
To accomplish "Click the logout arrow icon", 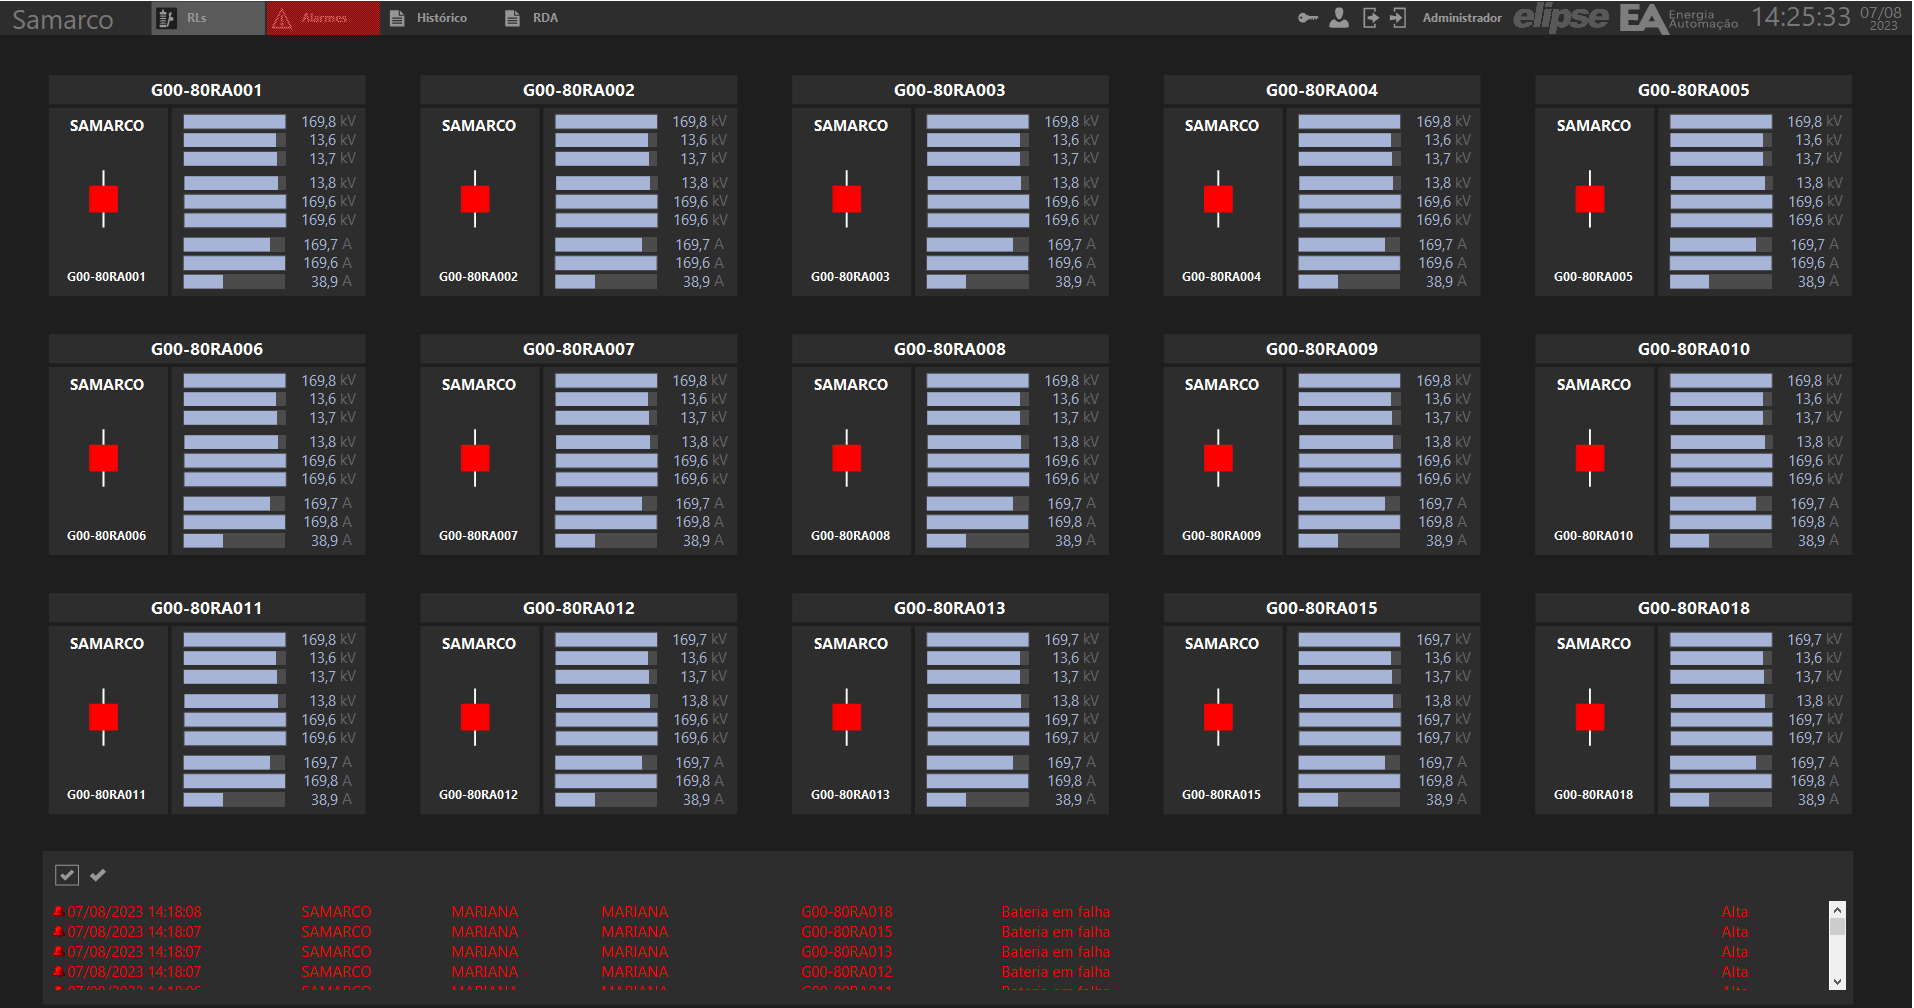I will (1370, 18).
